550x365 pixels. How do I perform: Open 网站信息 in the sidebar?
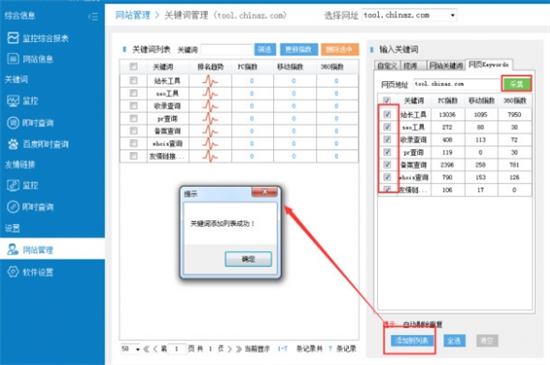(30, 59)
